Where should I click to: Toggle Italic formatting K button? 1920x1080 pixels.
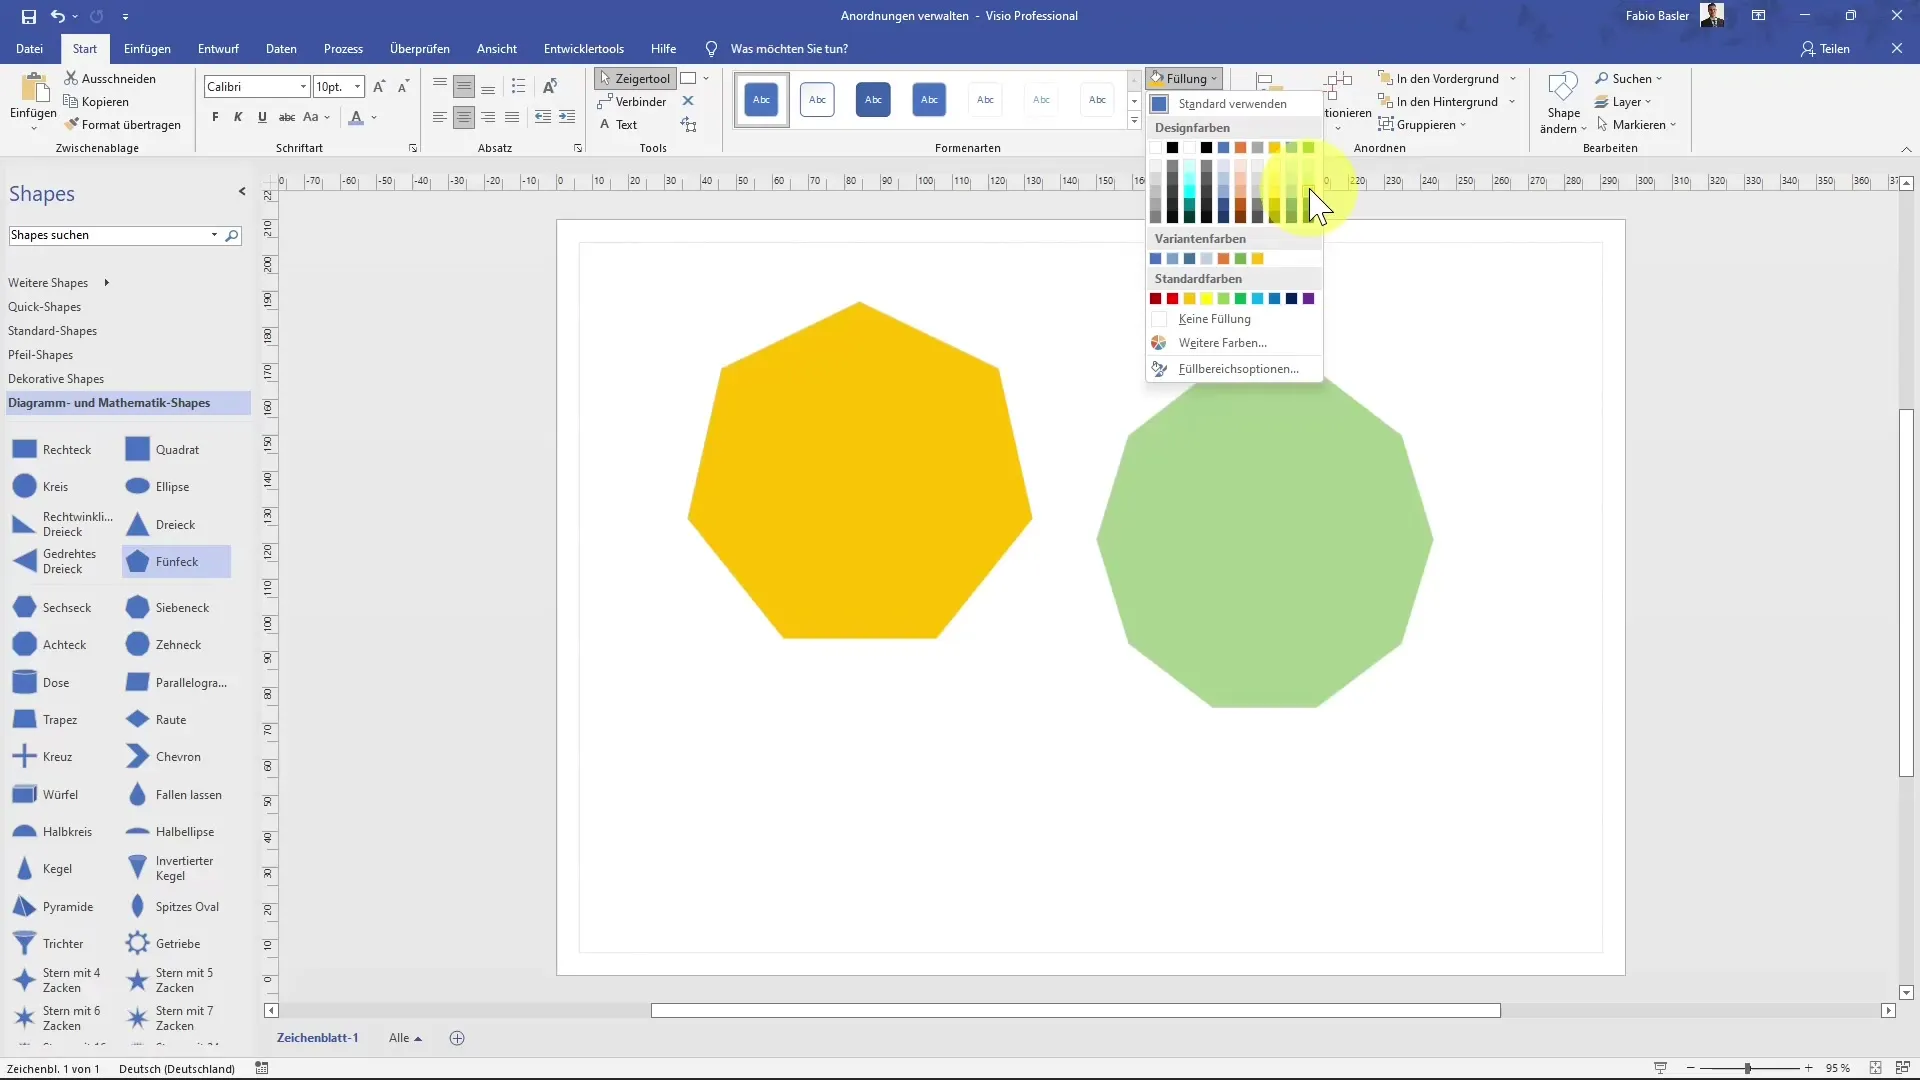pos(238,117)
